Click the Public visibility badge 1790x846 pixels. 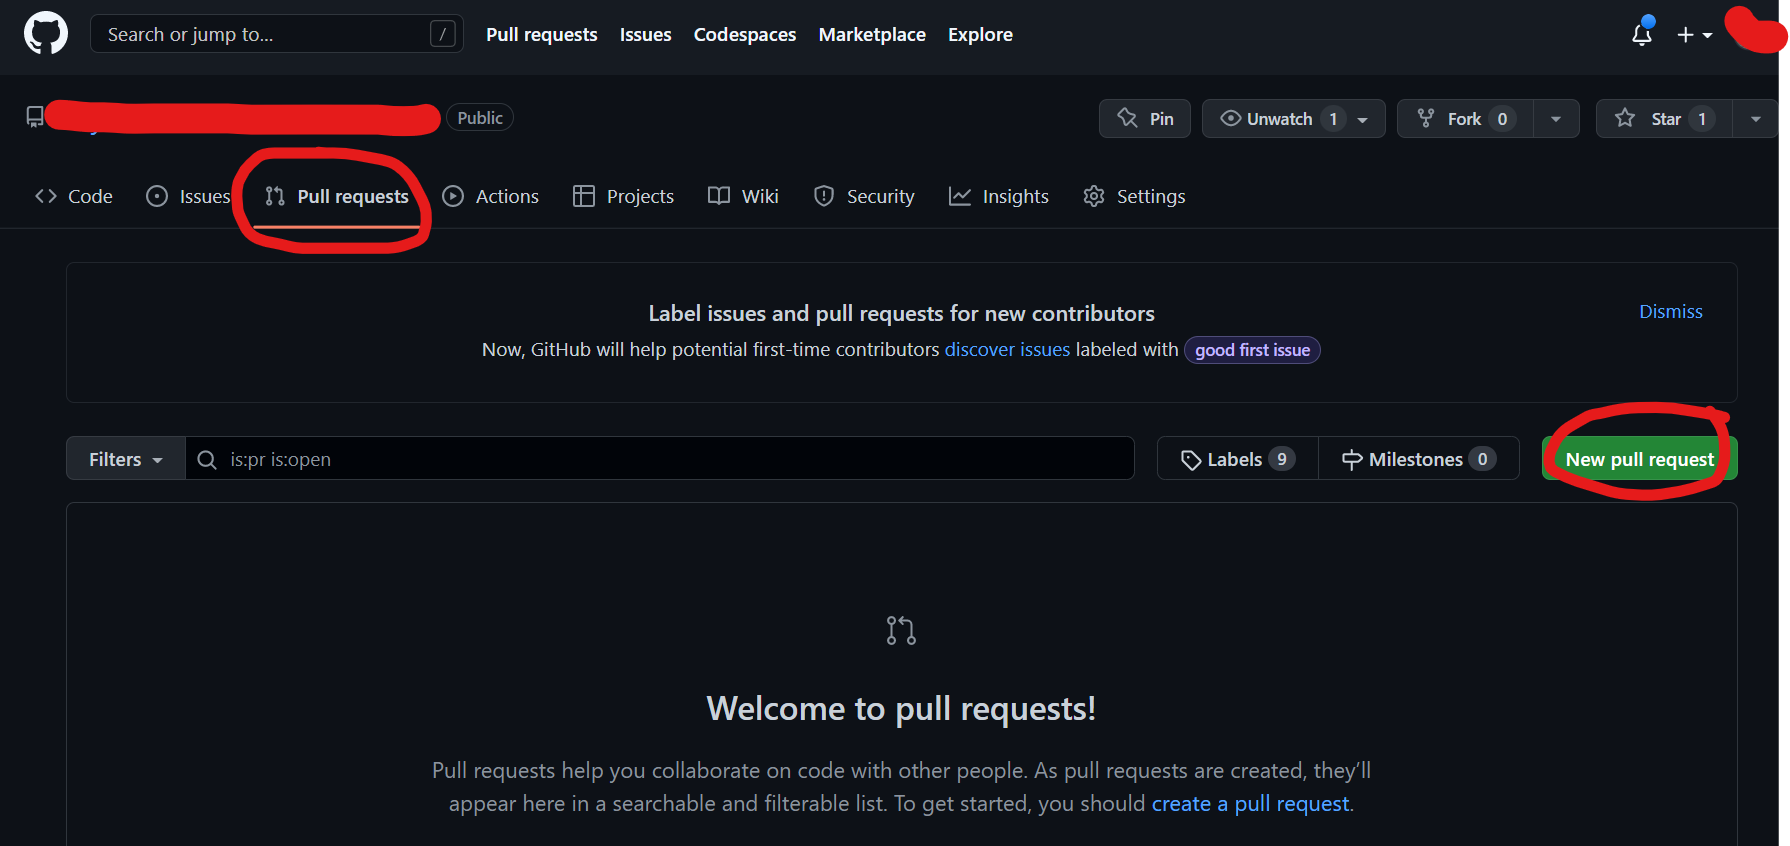[x=480, y=118]
